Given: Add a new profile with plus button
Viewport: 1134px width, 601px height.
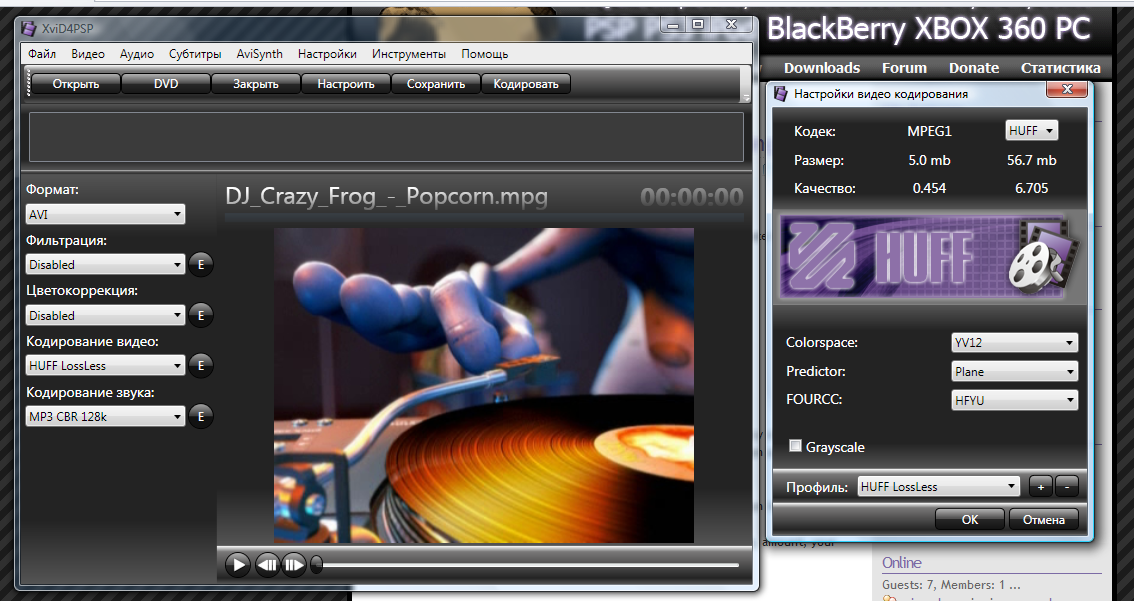Looking at the screenshot, I should tap(1041, 487).
